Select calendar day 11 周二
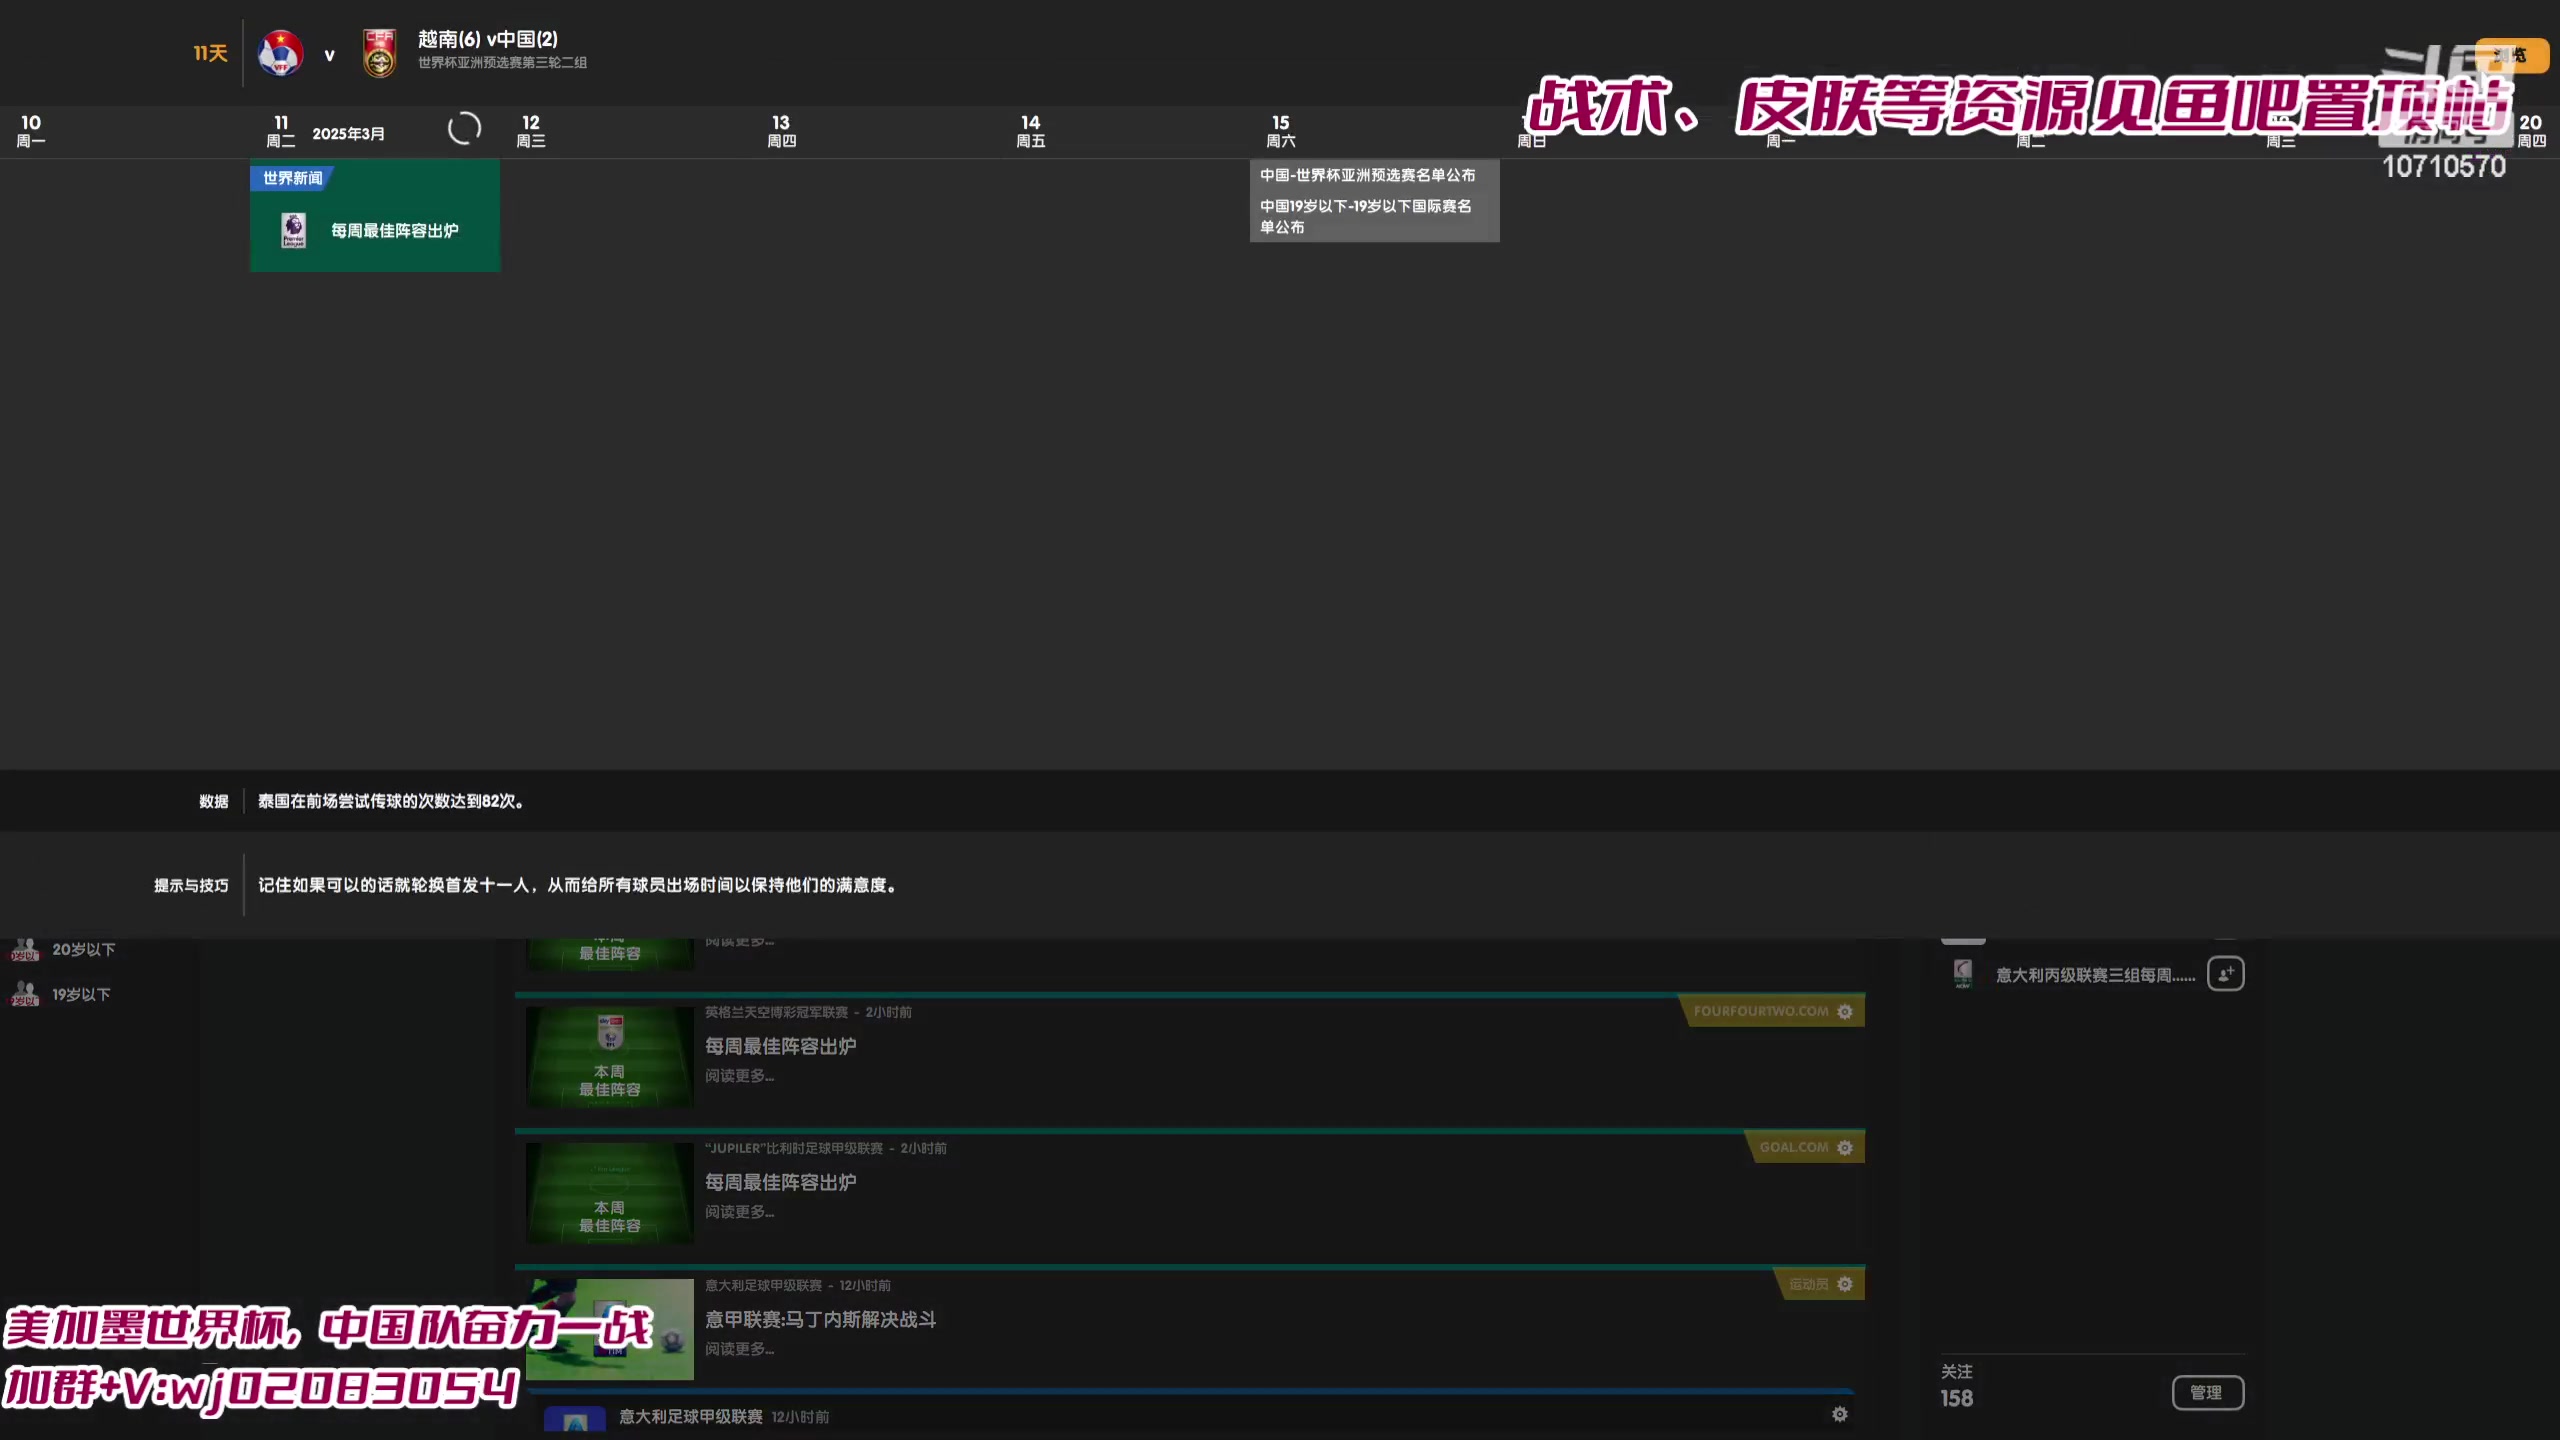The height and width of the screenshot is (1440, 2560). [x=281, y=131]
